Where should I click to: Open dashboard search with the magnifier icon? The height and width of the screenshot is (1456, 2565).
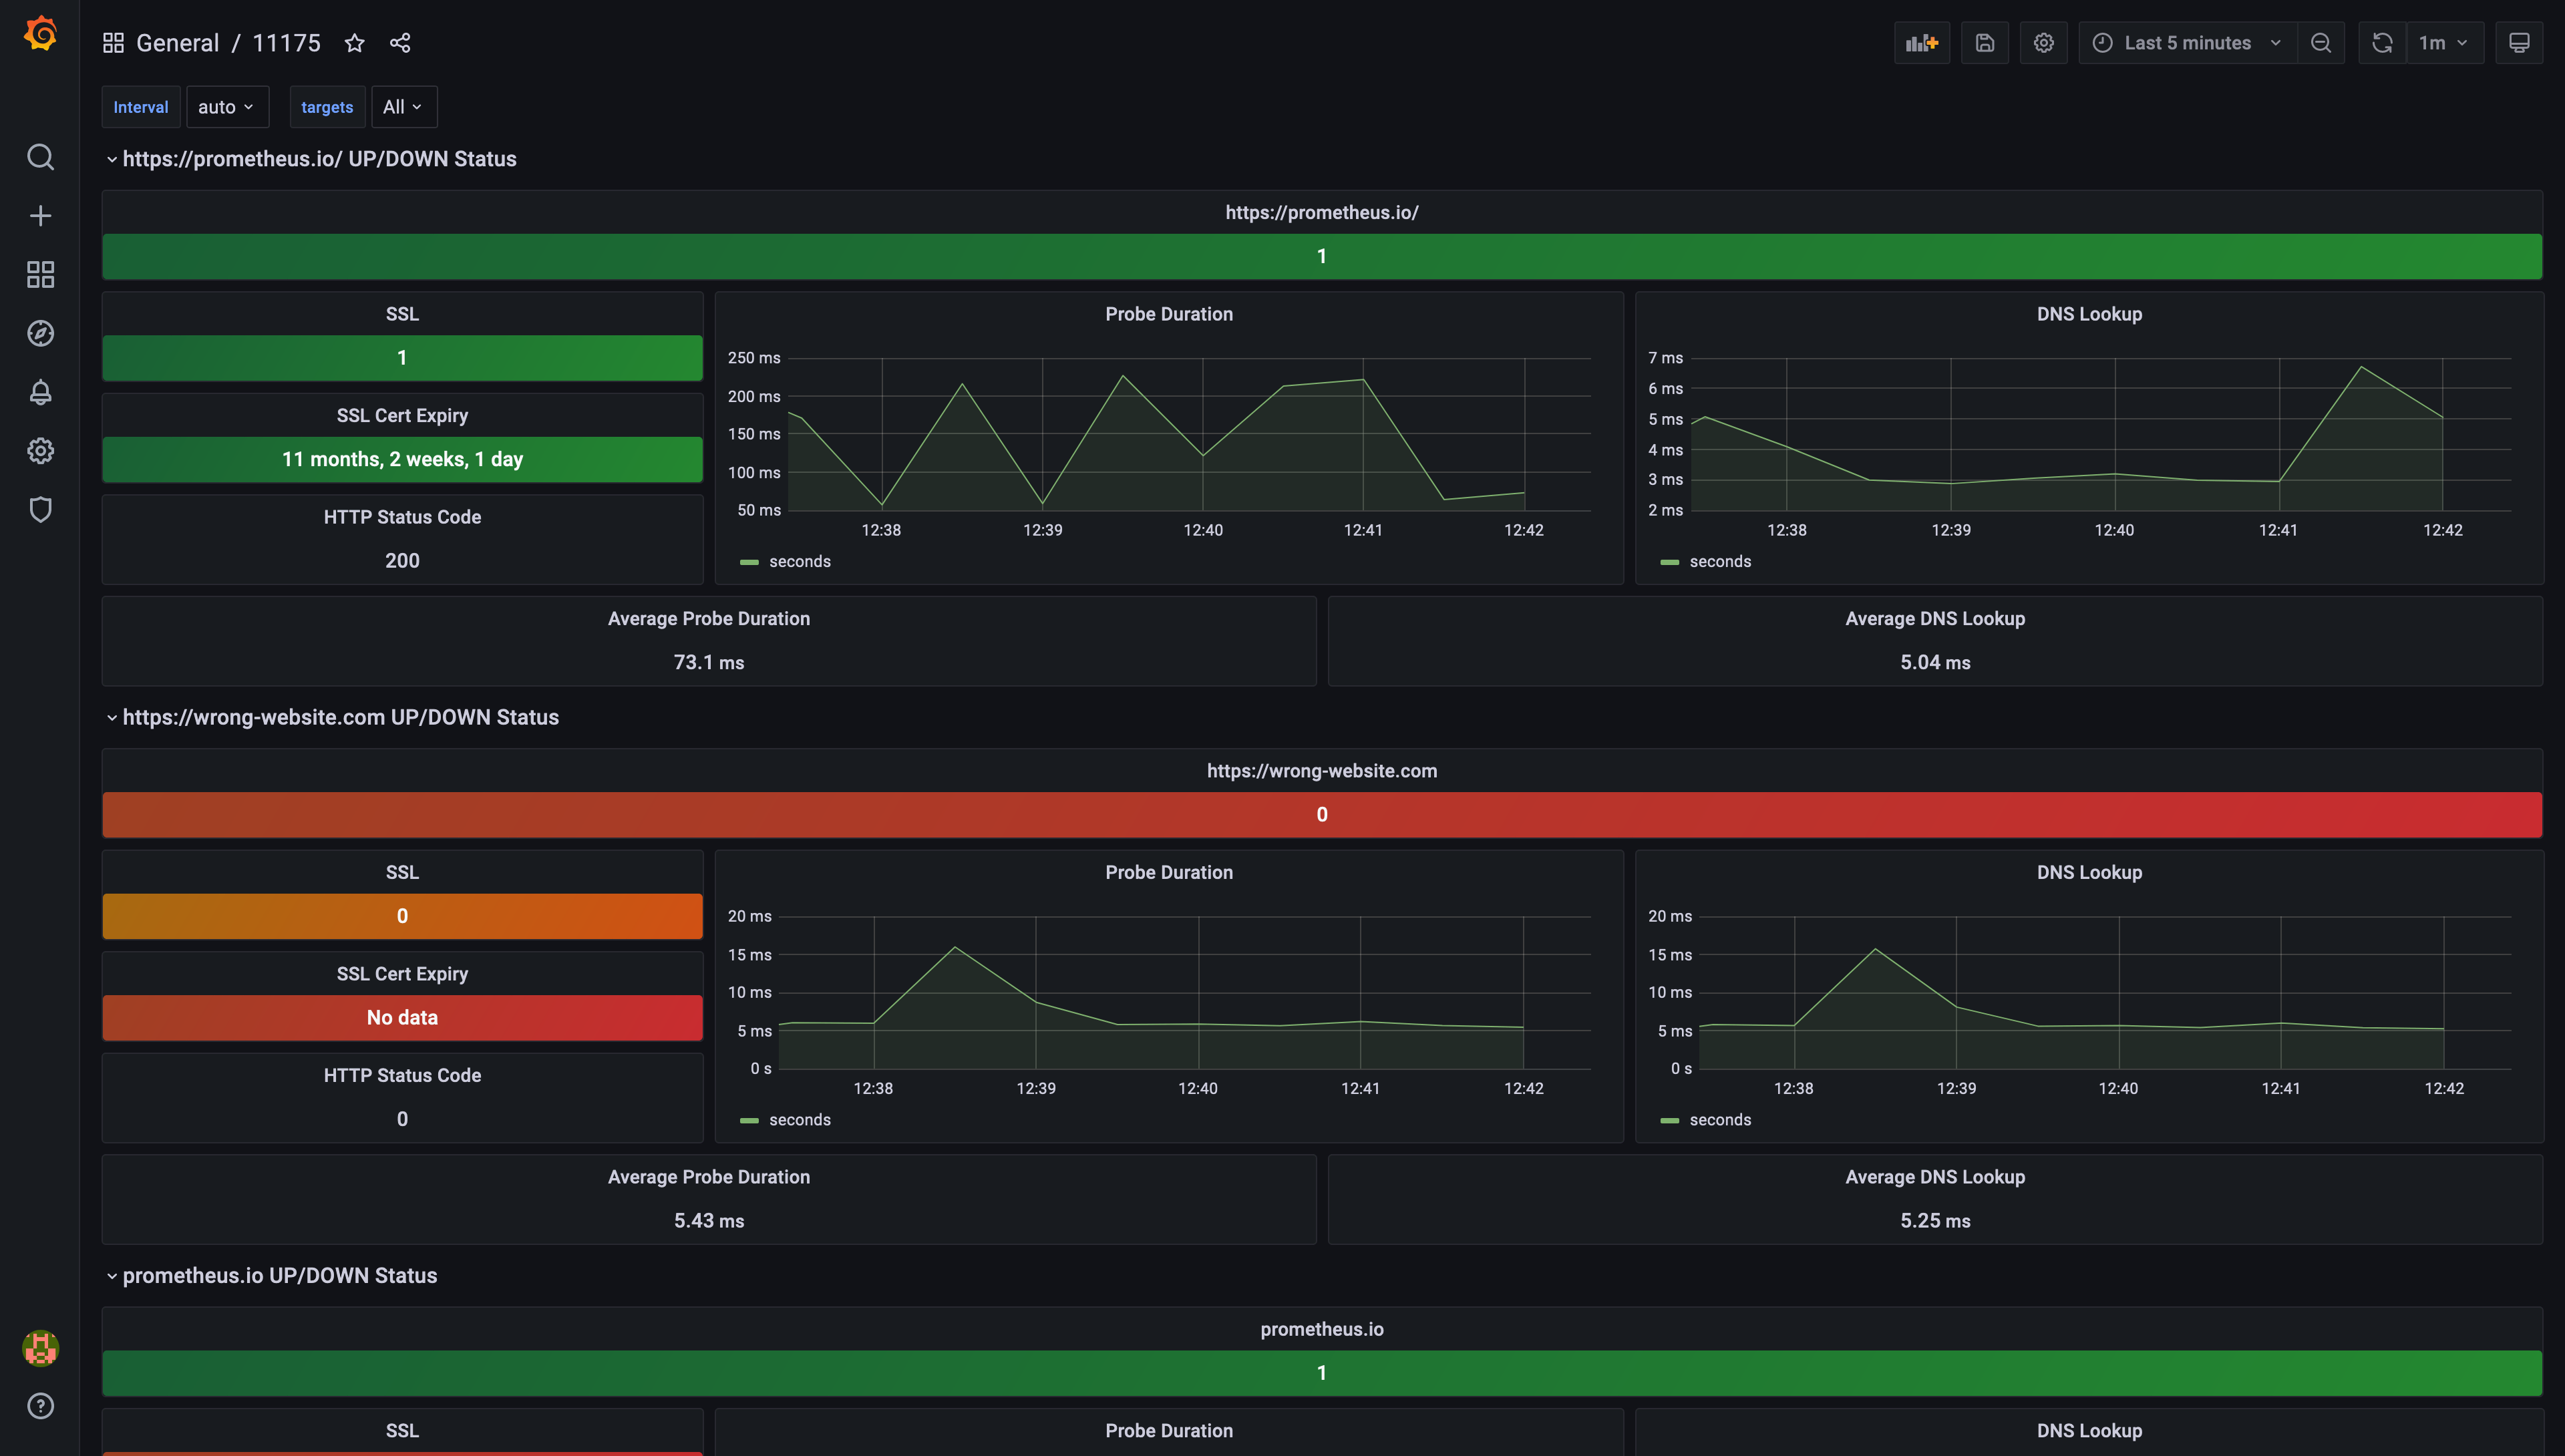point(40,157)
